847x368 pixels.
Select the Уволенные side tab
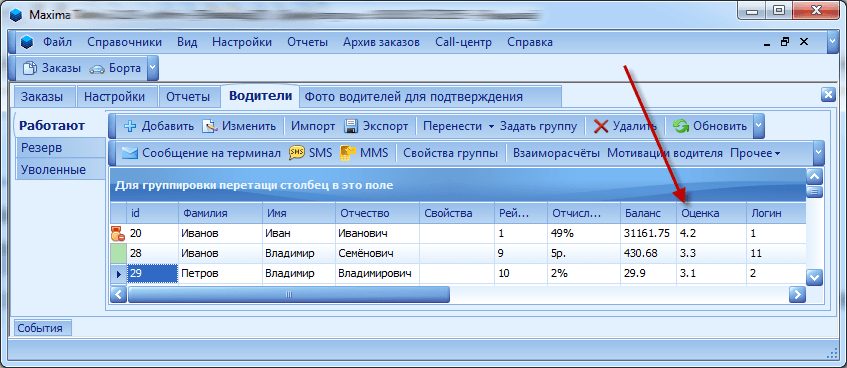(60, 170)
